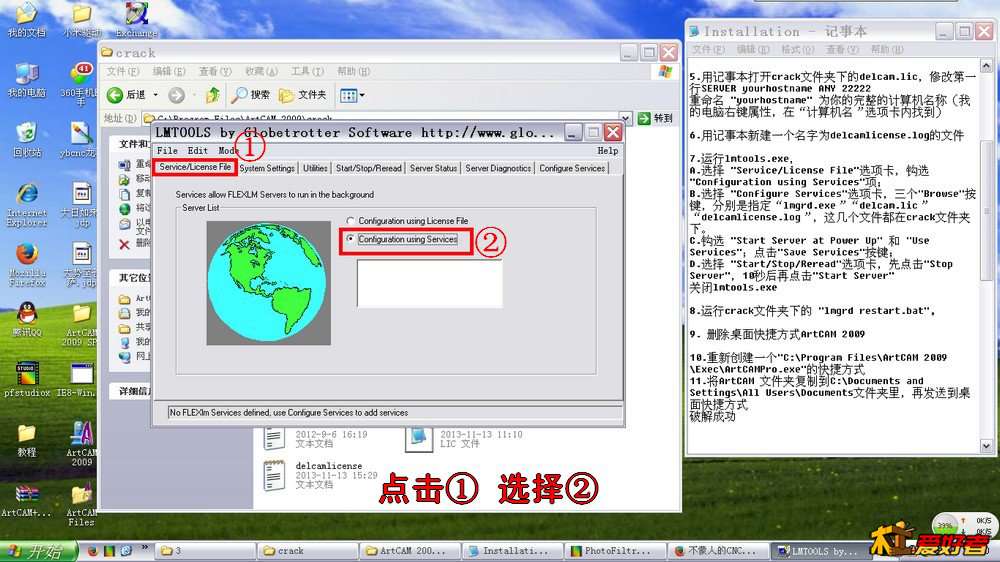Click the ArtCAM Files folder icon

point(81,507)
